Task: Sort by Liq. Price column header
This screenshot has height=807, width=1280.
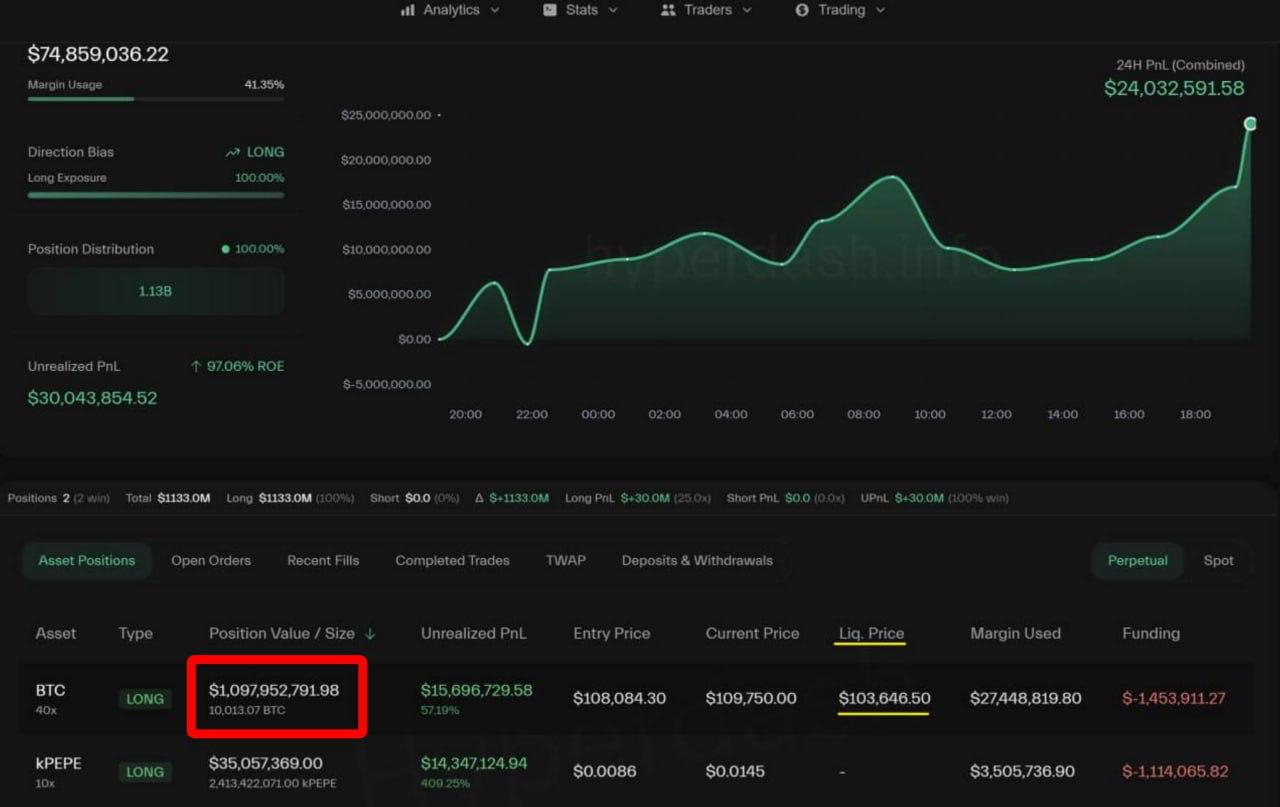Action: [x=871, y=634]
